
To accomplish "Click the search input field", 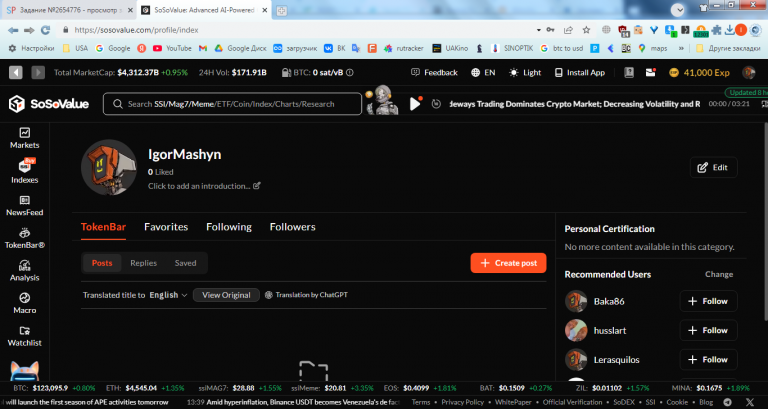I will 232,104.
